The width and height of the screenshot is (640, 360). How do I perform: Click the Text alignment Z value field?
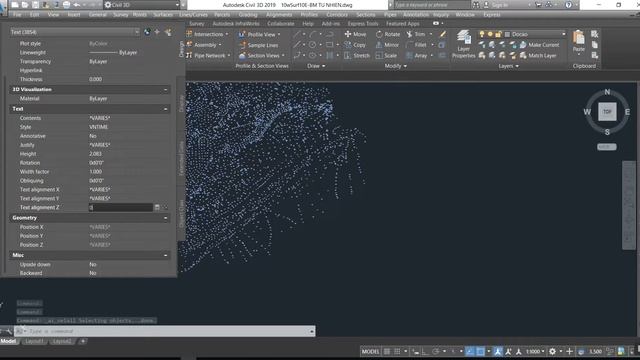(121, 208)
